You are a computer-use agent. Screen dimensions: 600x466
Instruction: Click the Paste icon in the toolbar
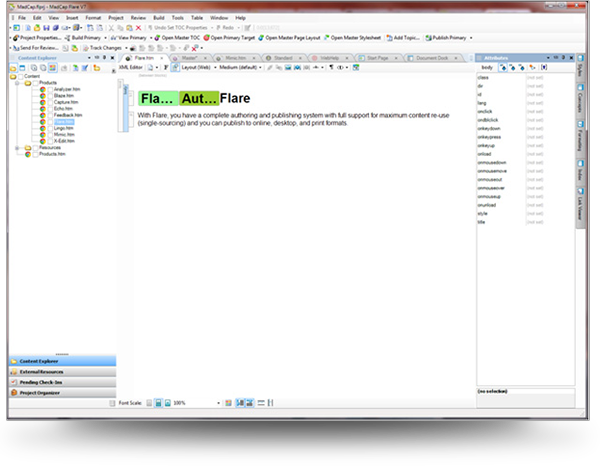[x=129, y=28]
